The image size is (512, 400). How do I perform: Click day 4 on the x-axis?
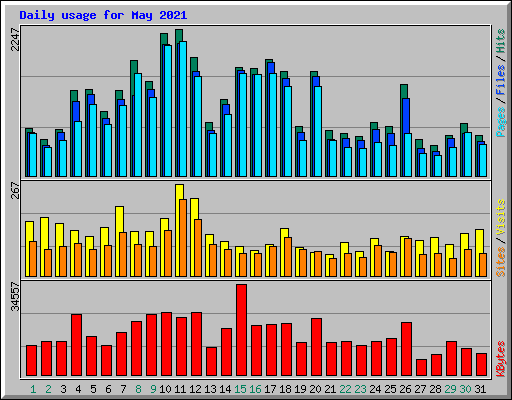click(78, 389)
